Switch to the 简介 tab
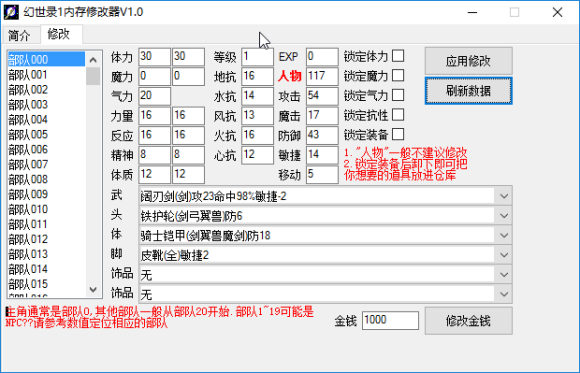The image size is (580, 373). (20, 35)
